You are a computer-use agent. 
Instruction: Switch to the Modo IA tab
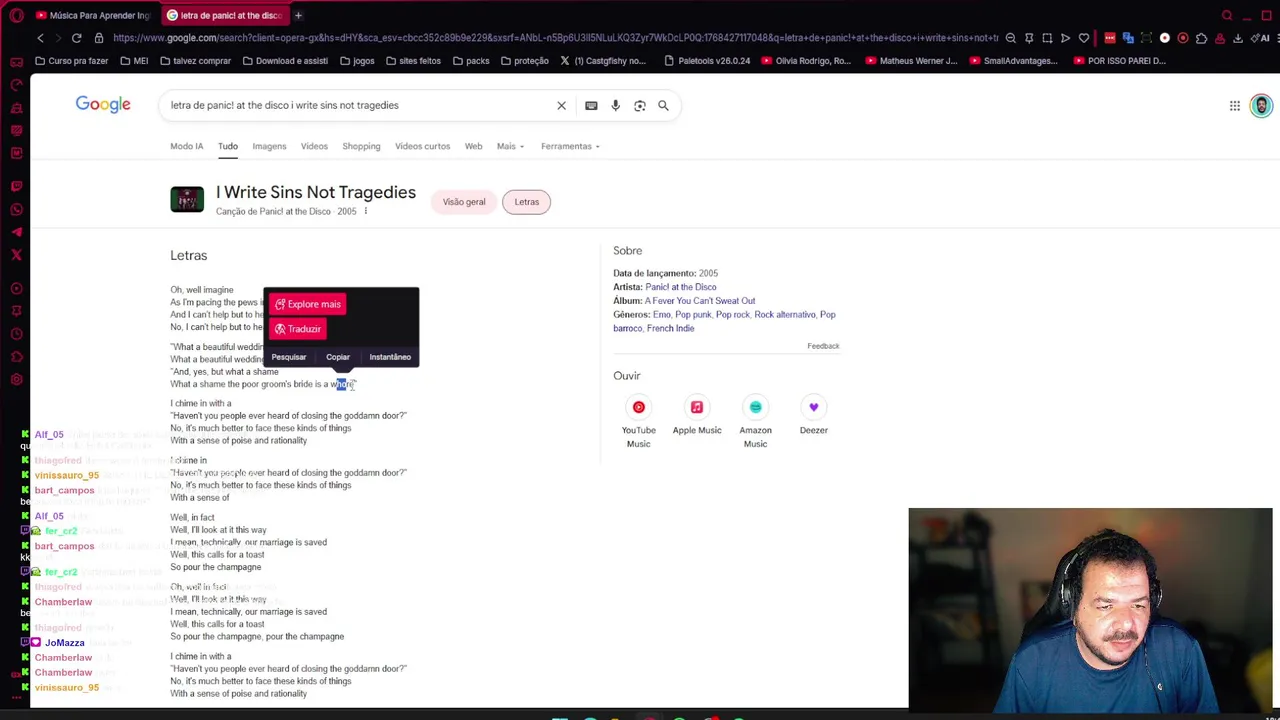[186, 146]
